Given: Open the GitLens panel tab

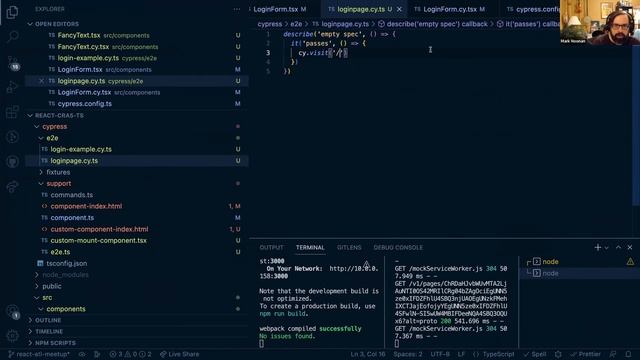Looking at the screenshot, I should click(x=349, y=247).
